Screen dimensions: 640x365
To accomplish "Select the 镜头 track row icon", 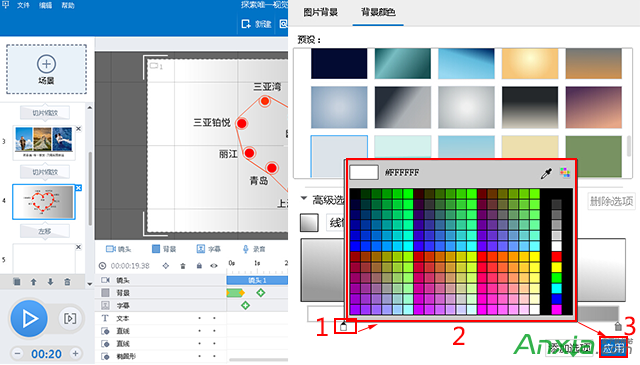I will 105,280.
